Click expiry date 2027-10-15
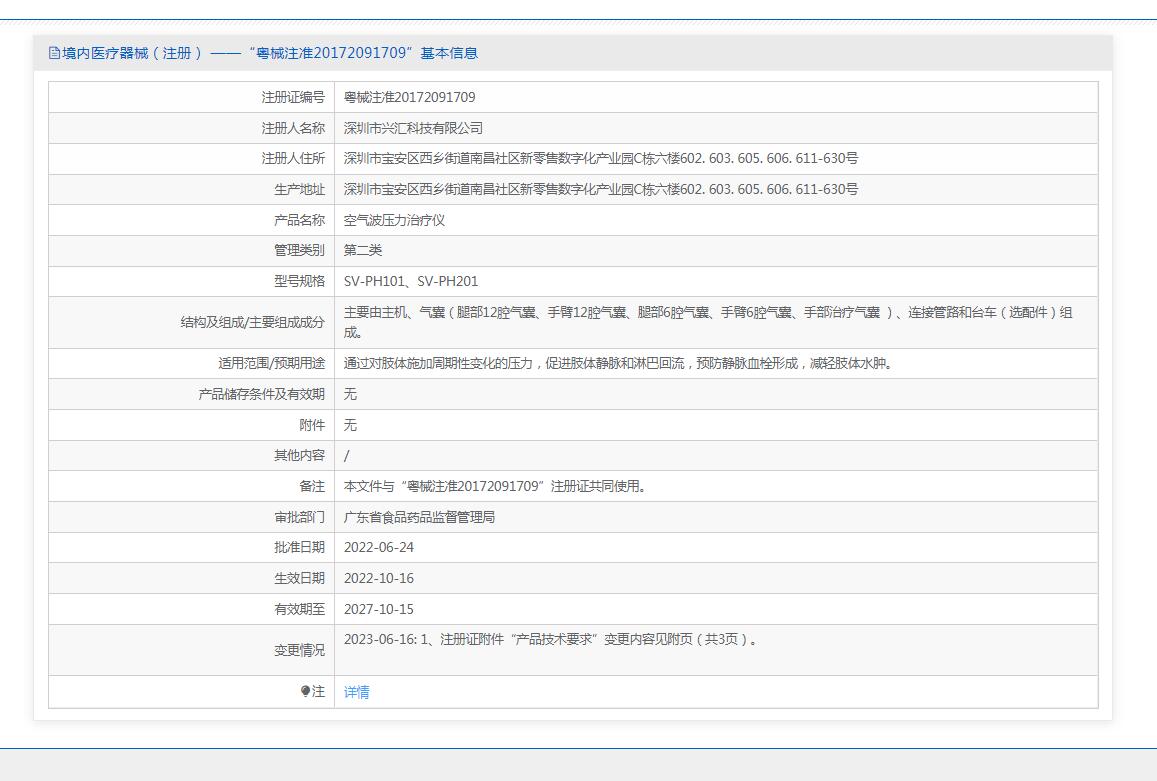1157x781 pixels. (379, 610)
